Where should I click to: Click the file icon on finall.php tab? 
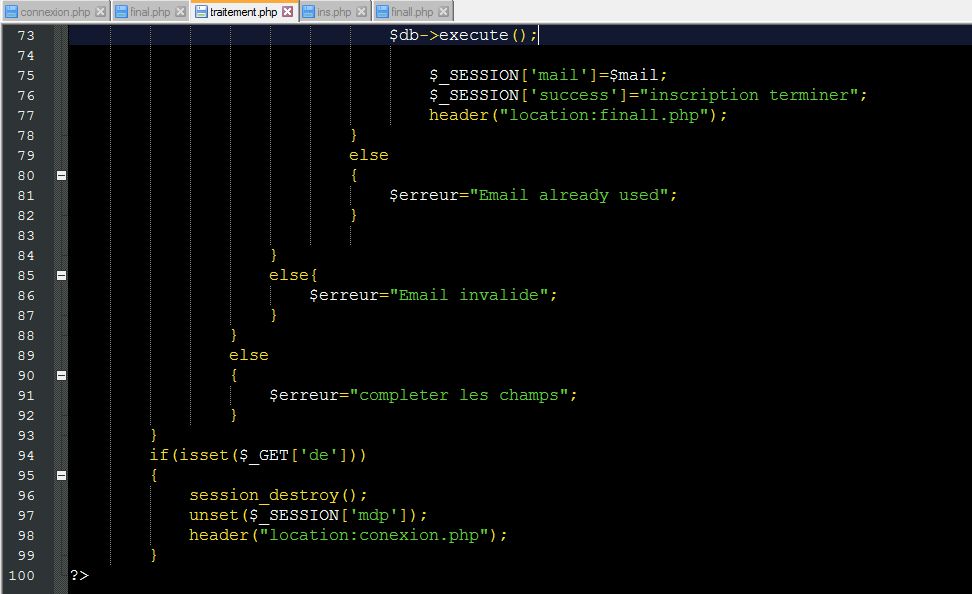click(x=382, y=12)
